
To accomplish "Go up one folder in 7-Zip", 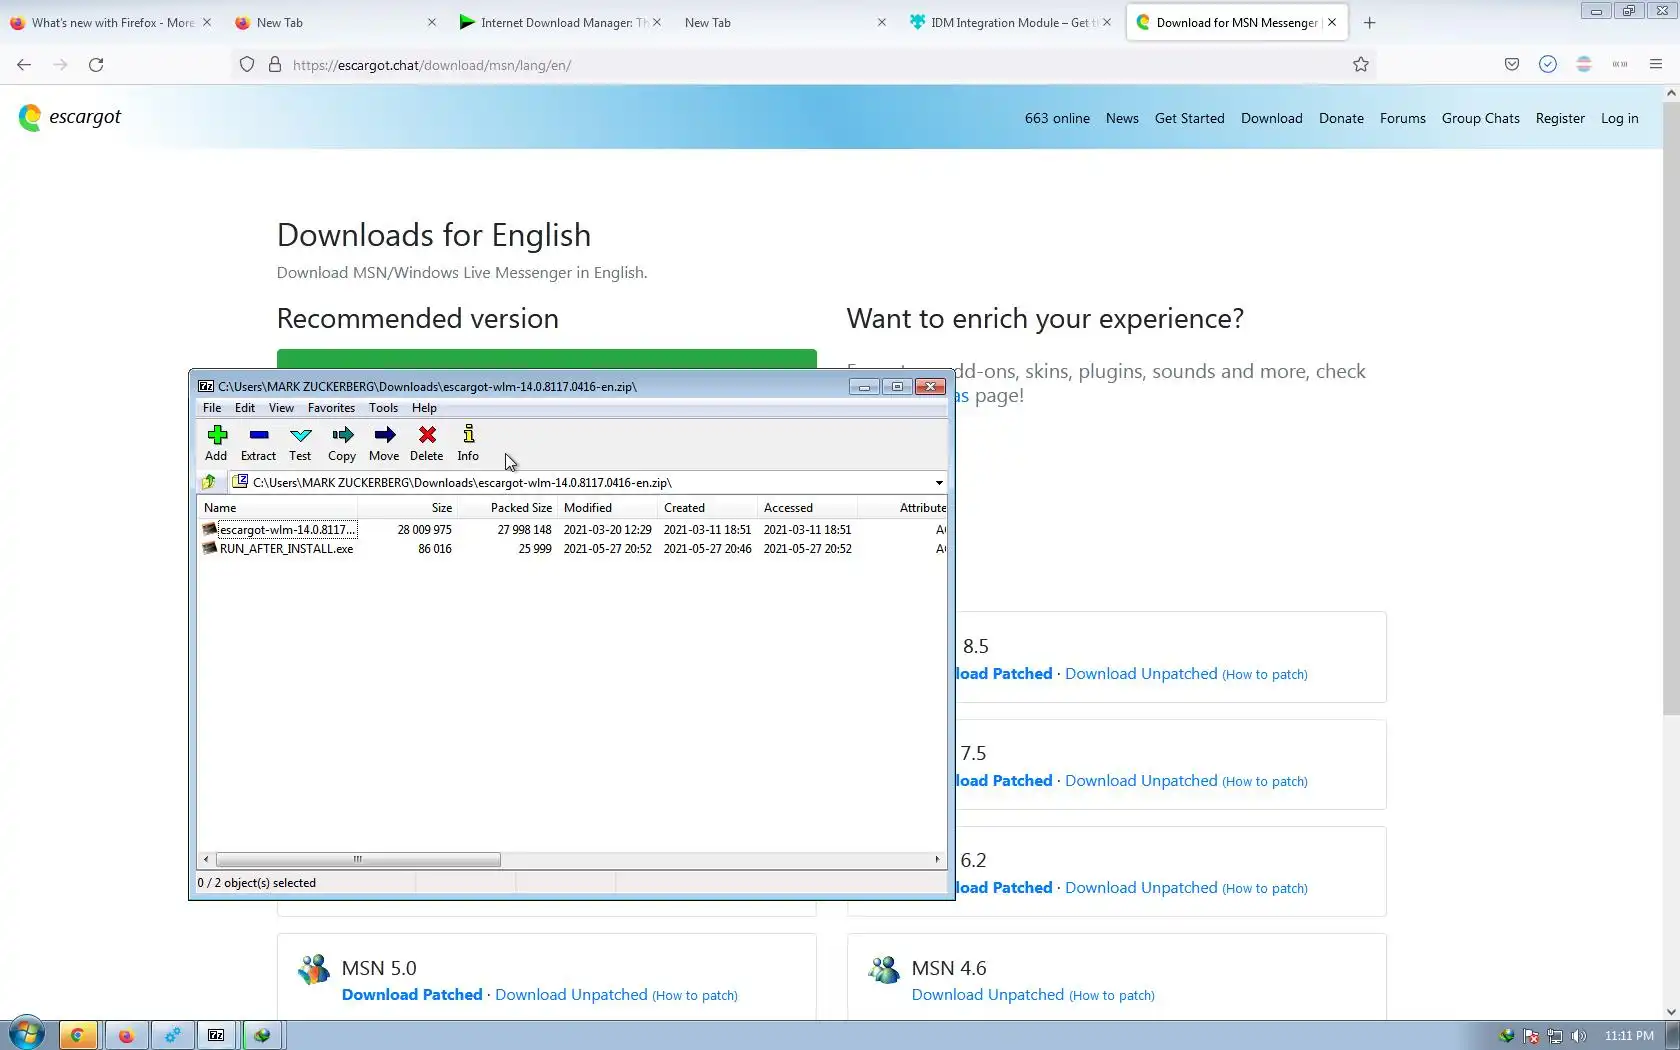I will coord(209,482).
